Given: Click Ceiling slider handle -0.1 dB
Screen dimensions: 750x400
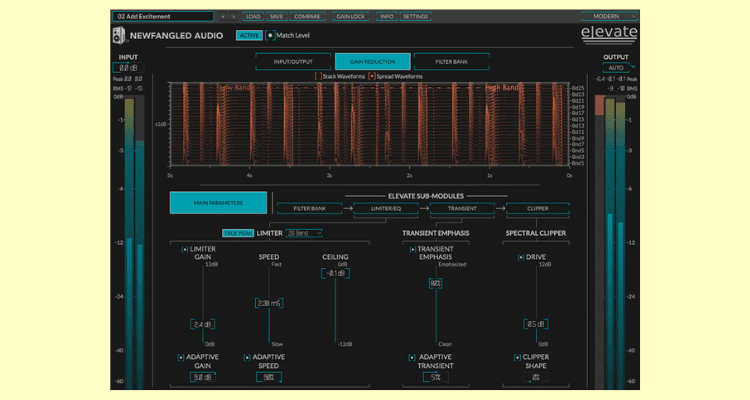Looking at the screenshot, I should click(x=335, y=273).
